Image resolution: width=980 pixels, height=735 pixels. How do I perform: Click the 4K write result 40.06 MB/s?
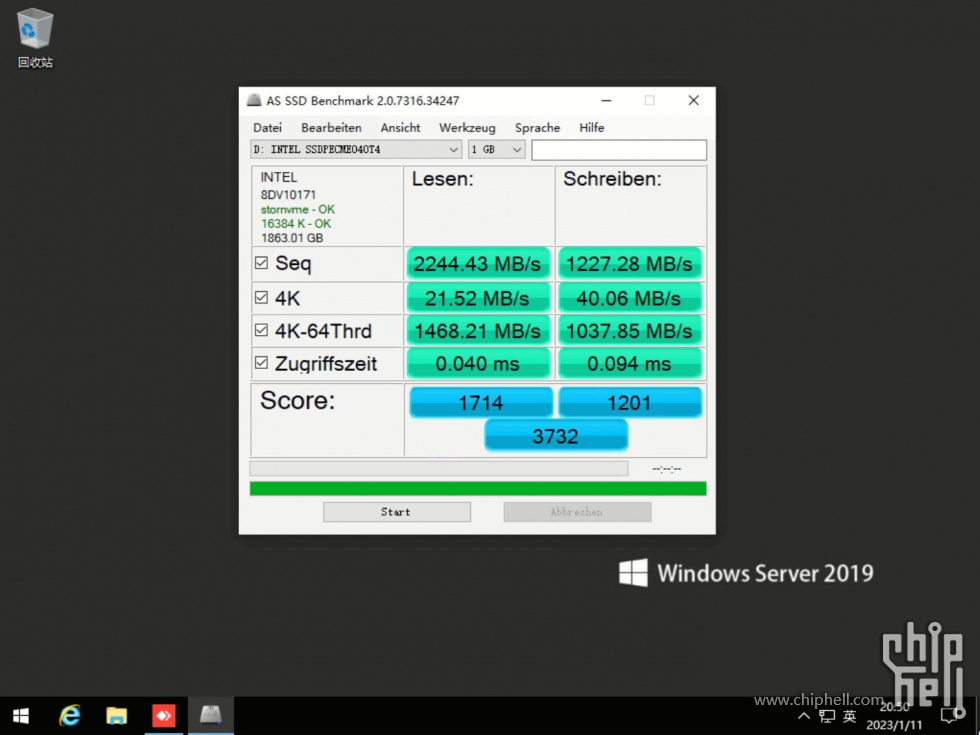pos(629,298)
